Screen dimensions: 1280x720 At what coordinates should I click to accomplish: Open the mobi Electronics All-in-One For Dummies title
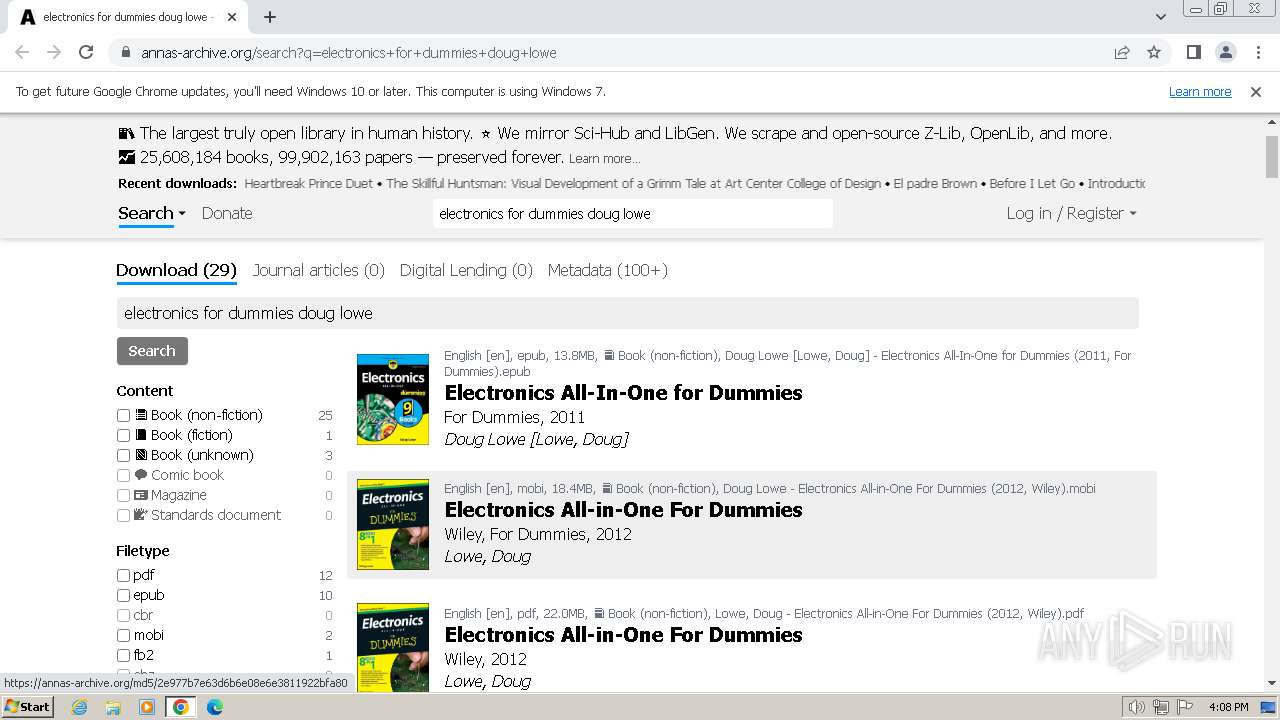point(623,510)
